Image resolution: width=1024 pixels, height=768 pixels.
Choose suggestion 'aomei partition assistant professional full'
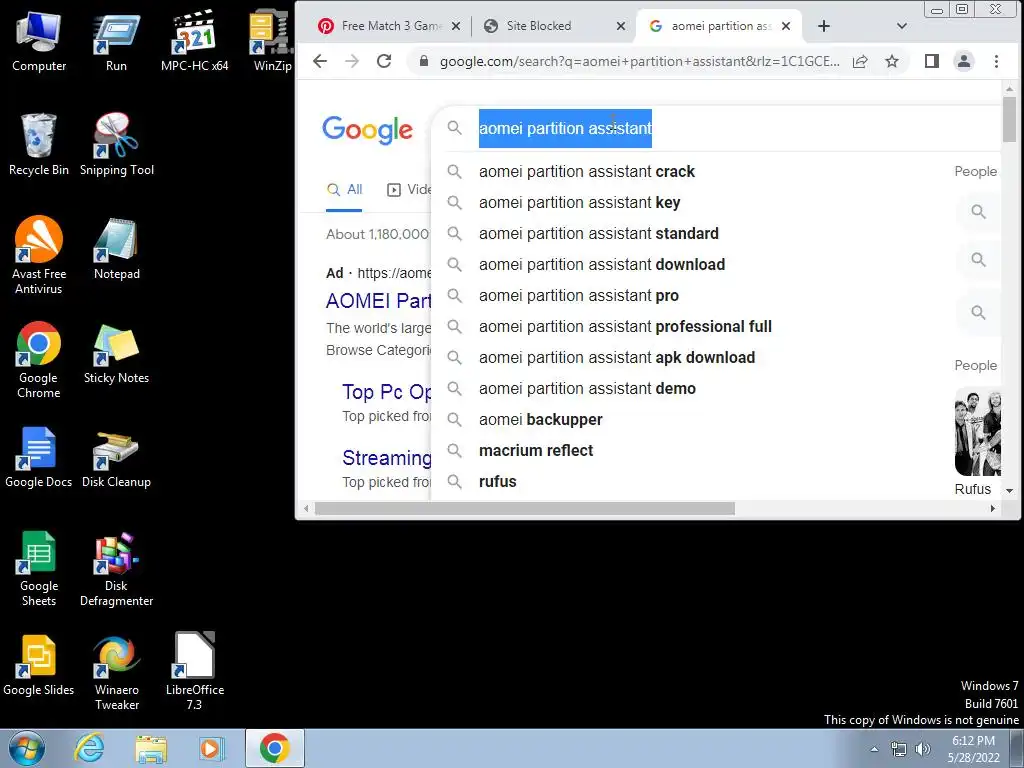coord(625,327)
